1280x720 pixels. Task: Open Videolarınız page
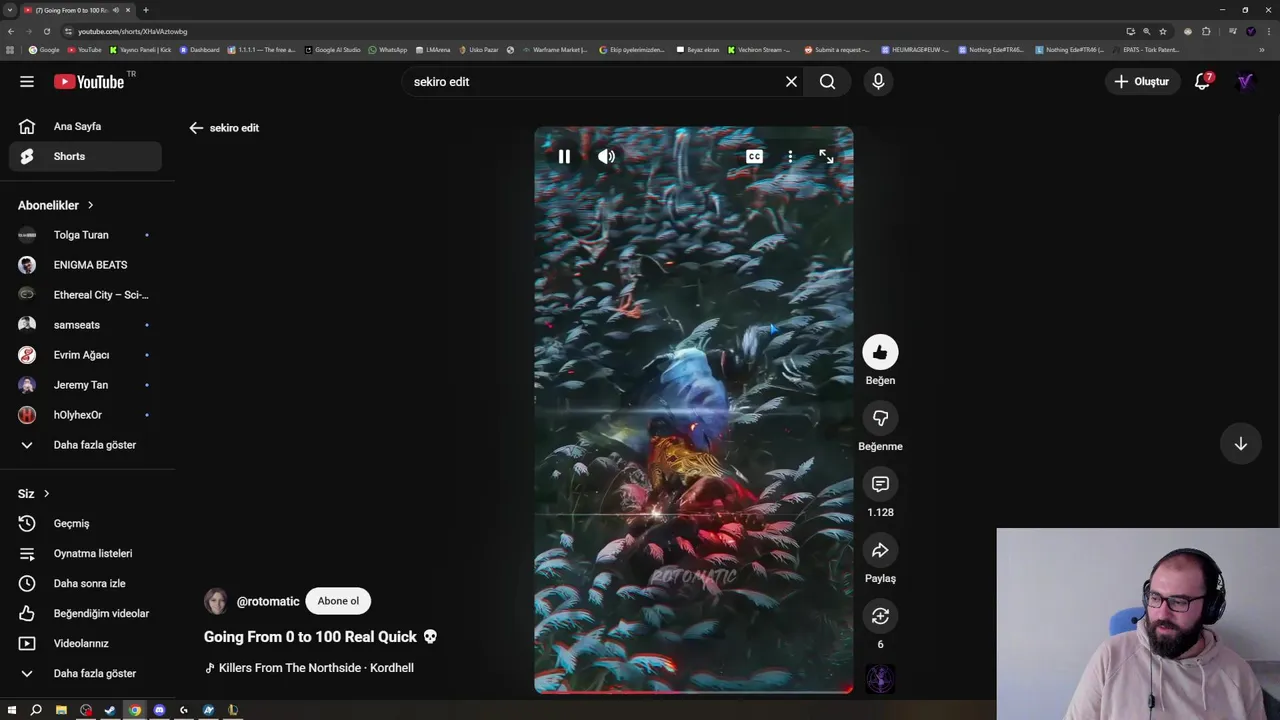tap(86, 643)
